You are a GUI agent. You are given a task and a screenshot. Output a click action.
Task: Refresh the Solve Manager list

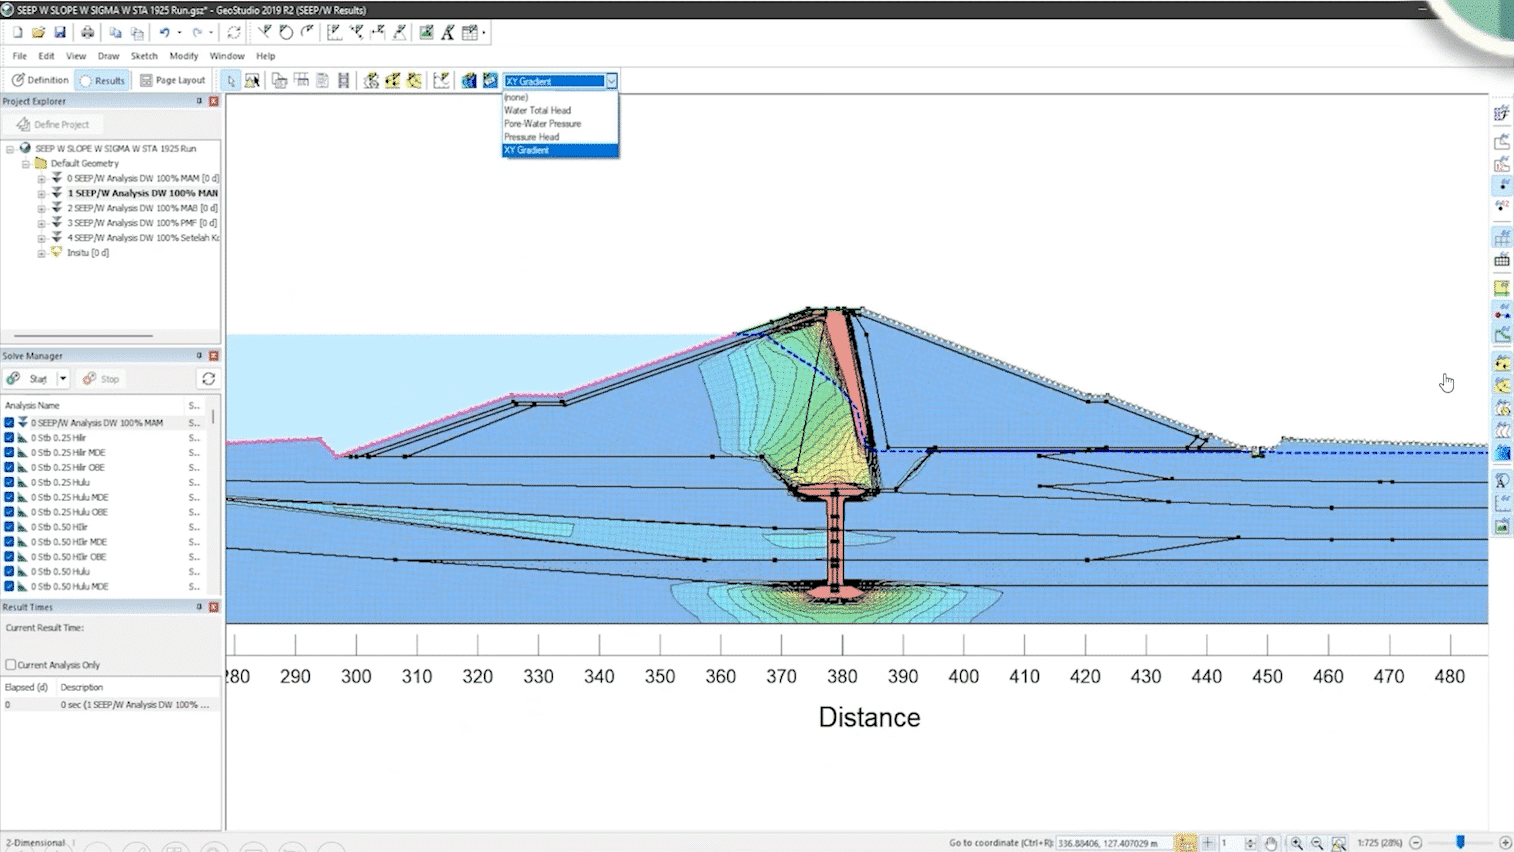(x=208, y=379)
